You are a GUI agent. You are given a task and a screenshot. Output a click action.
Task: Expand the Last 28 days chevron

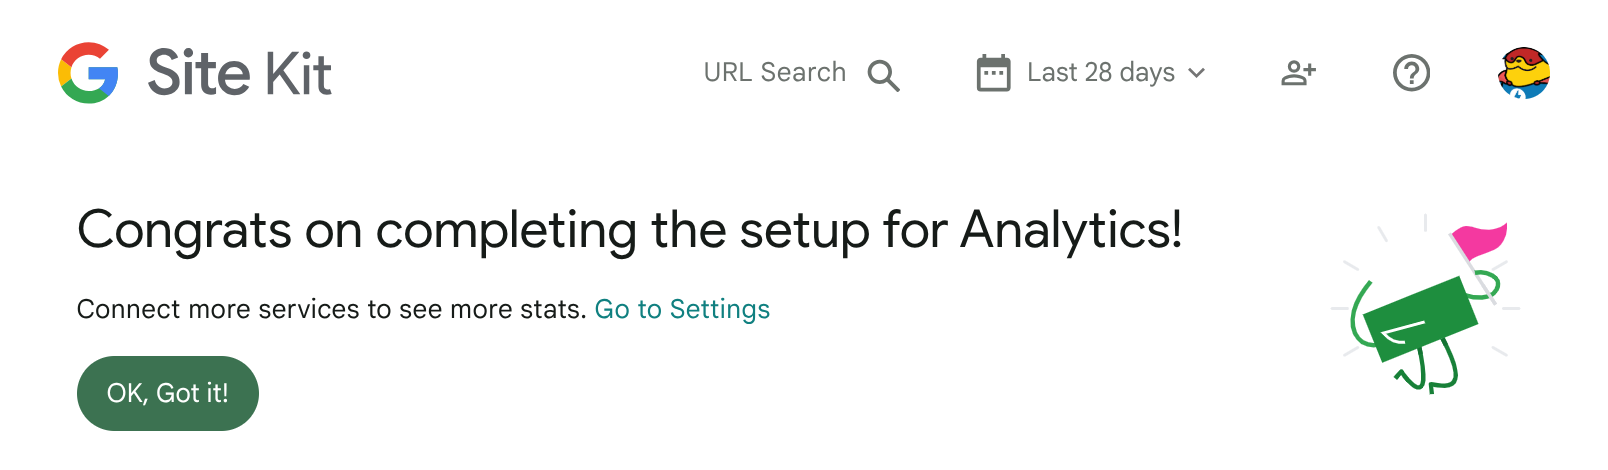(1196, 73)
